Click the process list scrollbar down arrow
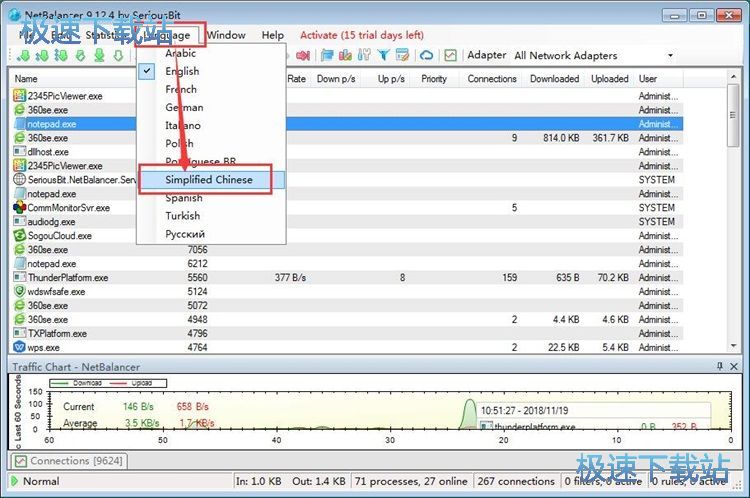Screen dimensions: 750x498 733,346
